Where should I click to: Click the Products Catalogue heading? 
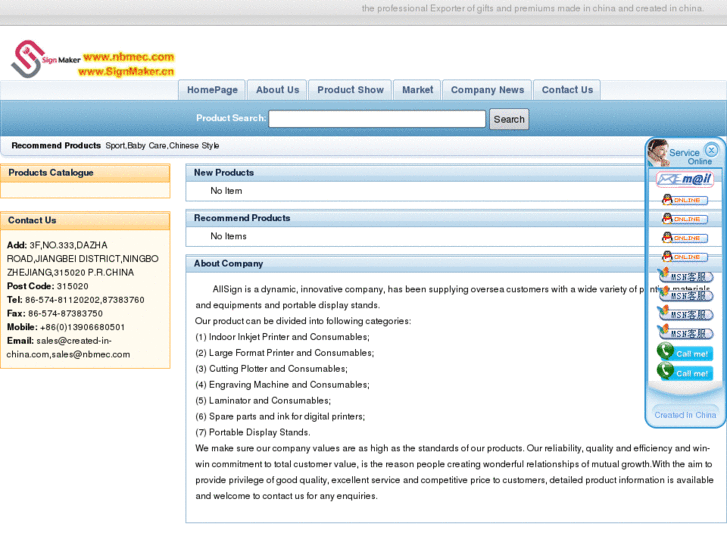51,173
